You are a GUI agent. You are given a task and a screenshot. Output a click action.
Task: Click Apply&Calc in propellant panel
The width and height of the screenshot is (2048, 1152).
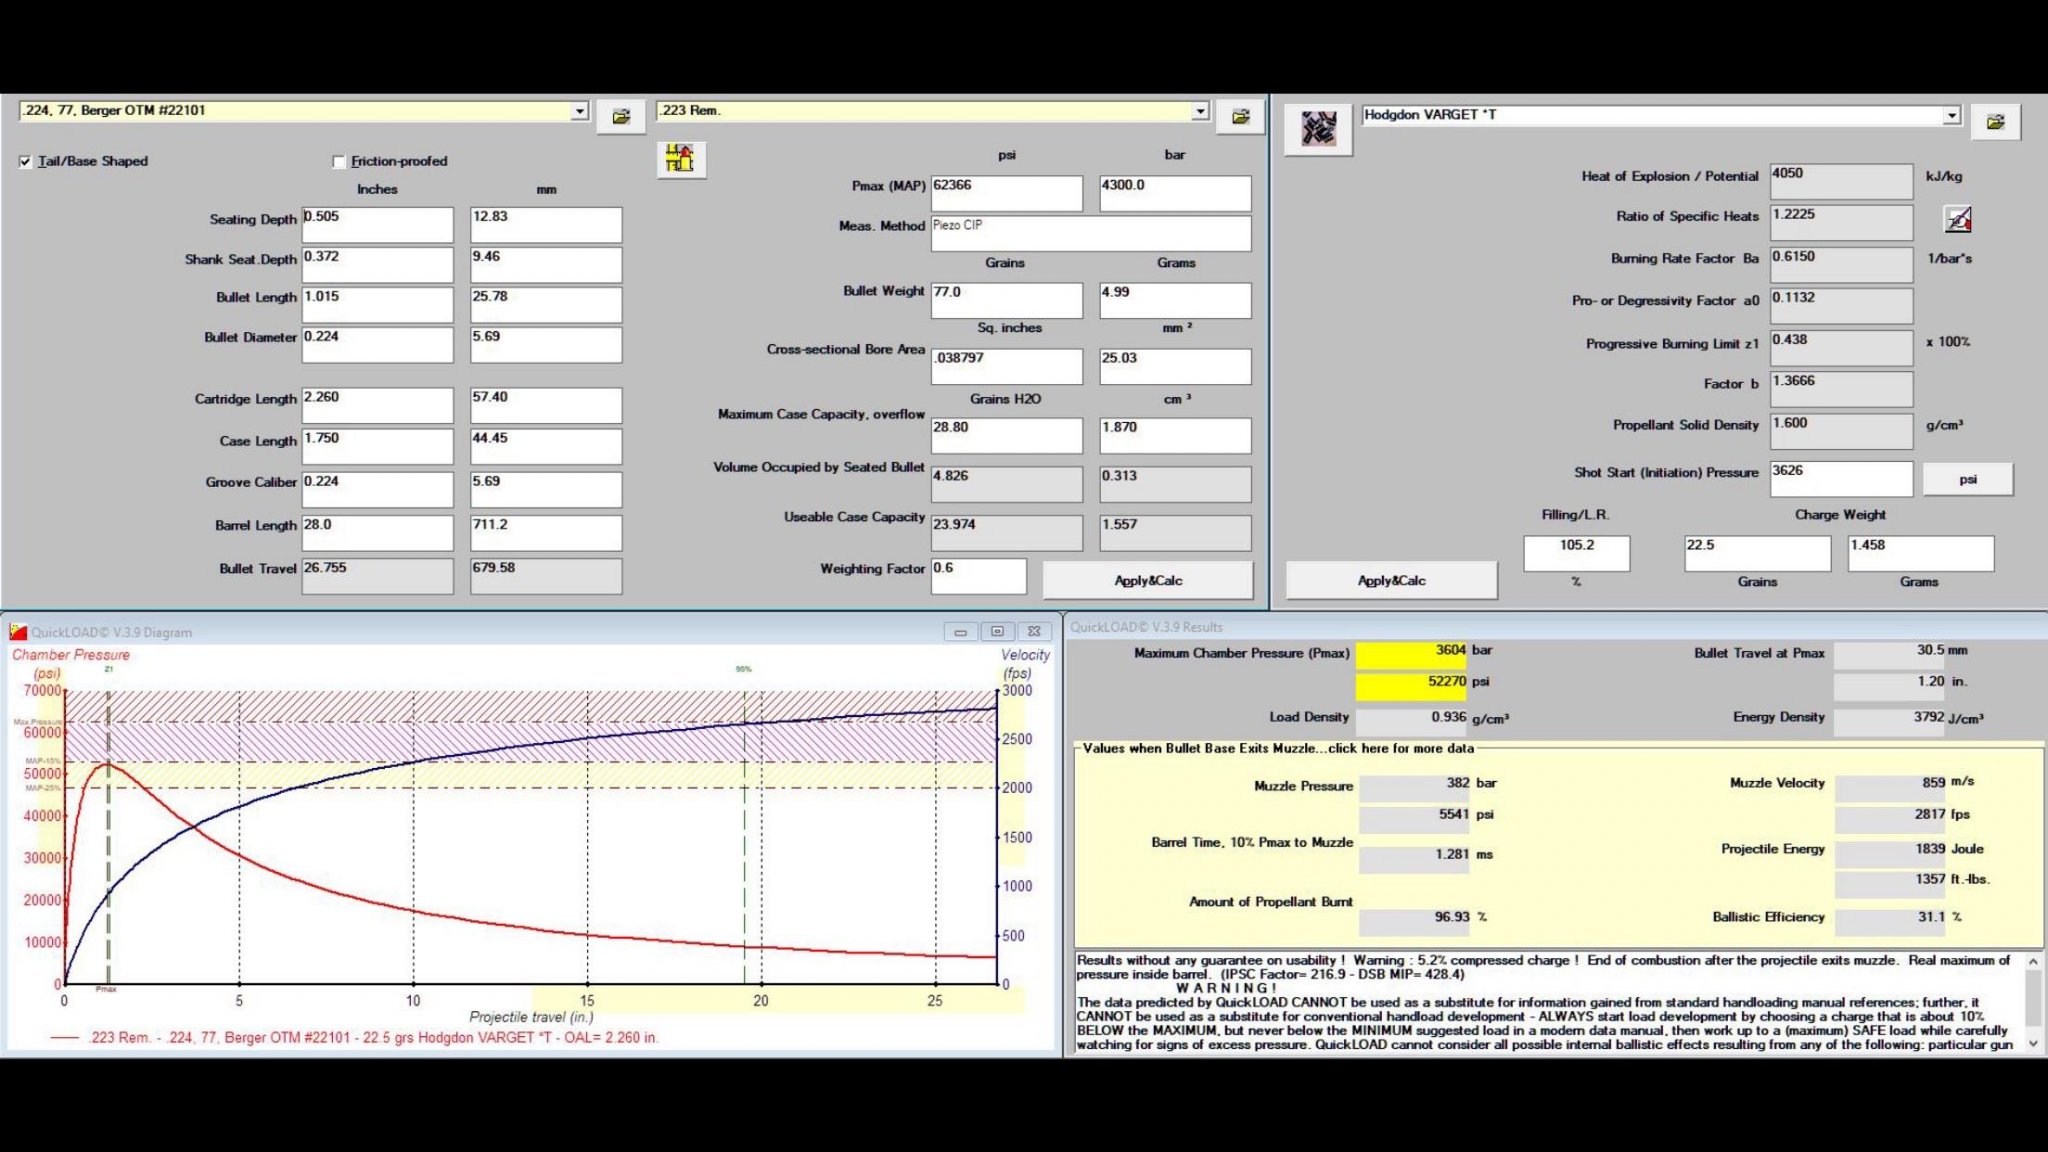[1391, 580]
